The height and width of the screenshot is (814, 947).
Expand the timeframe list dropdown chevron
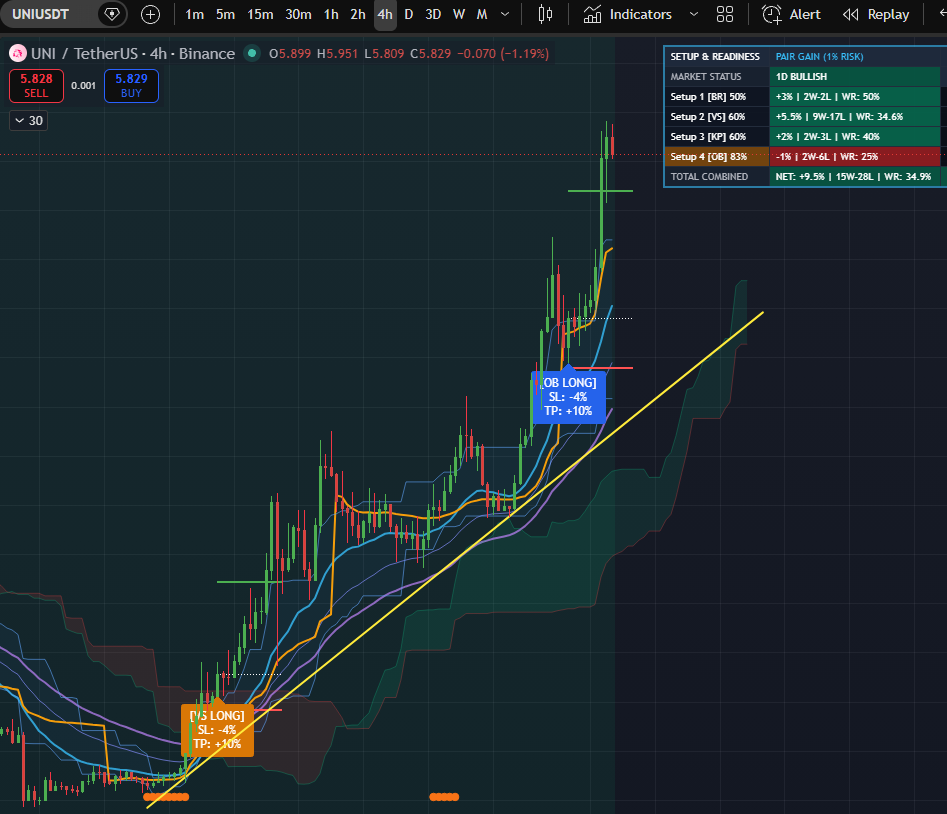[505, 14]
